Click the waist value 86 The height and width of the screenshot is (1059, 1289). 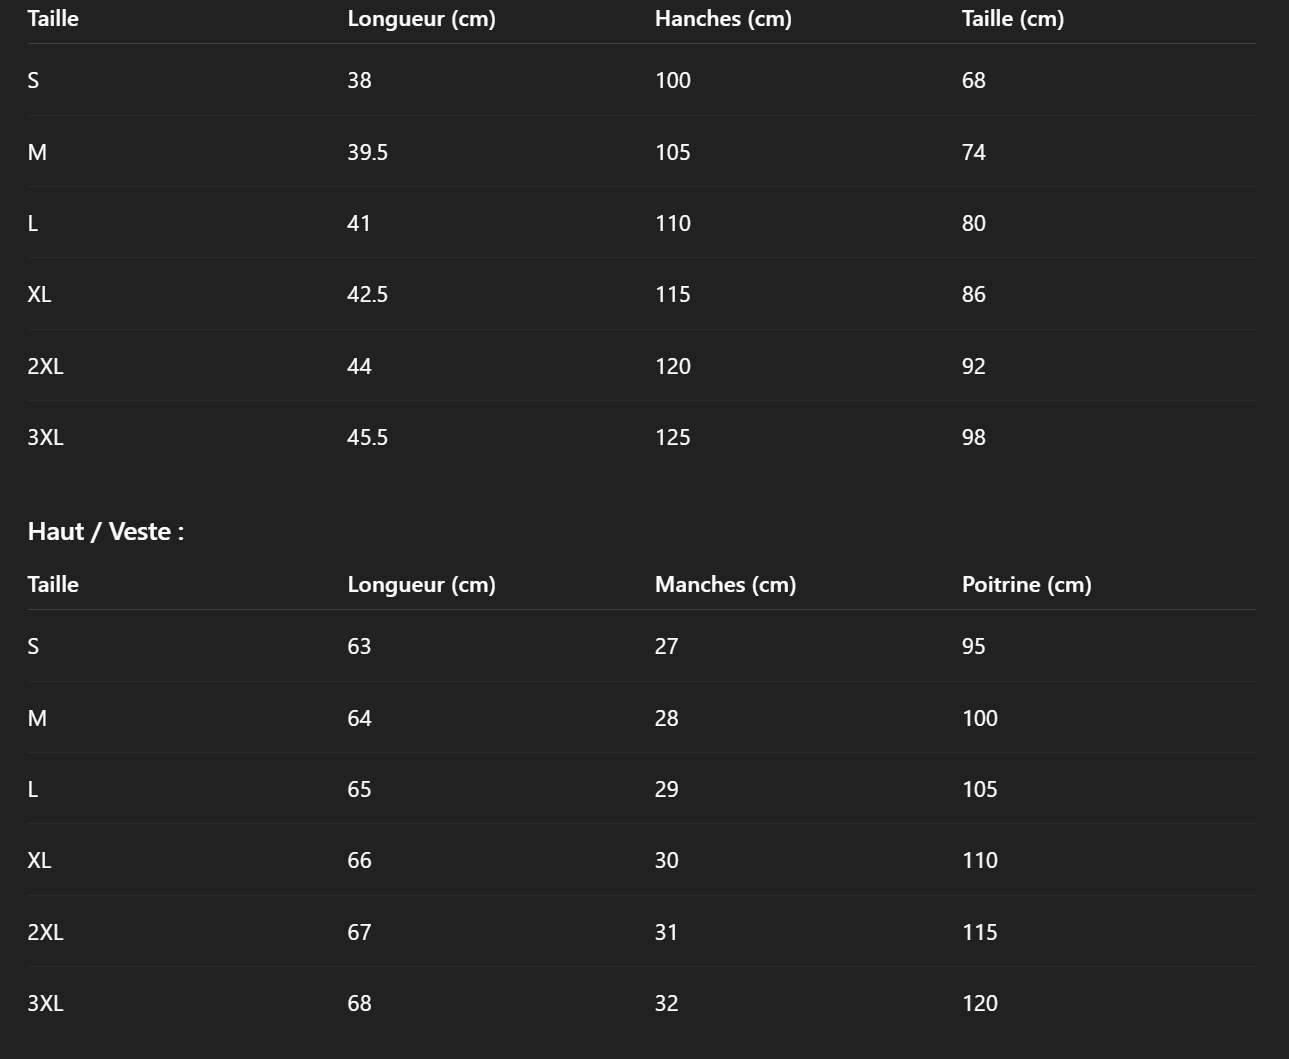tap(973, 294)
